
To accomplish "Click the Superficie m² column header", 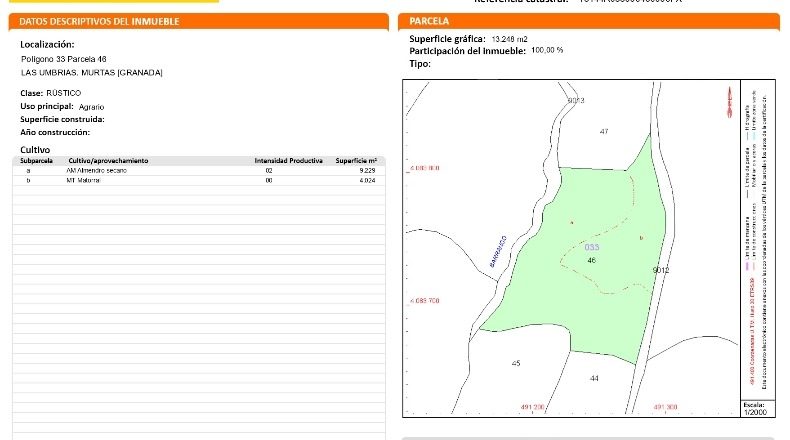I will click(x=356, y=161).
